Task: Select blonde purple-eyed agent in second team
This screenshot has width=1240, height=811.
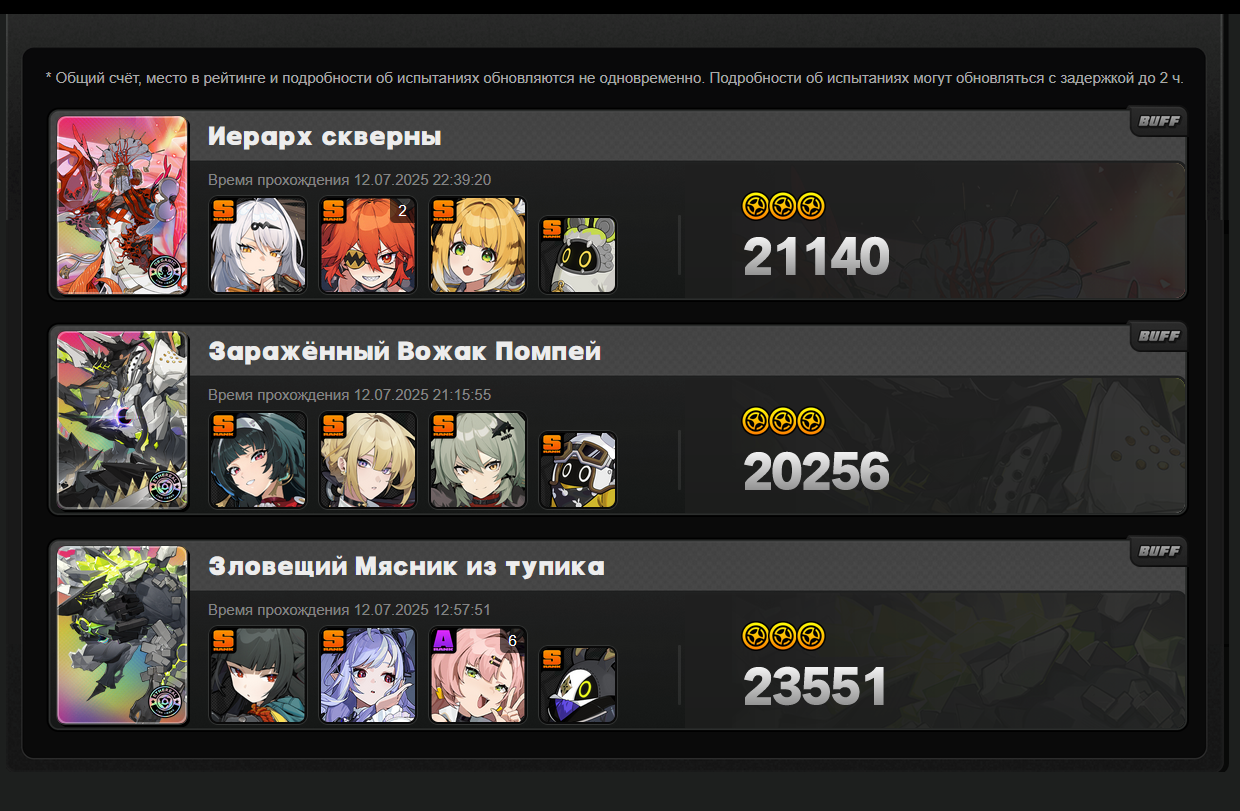Action: (x=368, y=460)
